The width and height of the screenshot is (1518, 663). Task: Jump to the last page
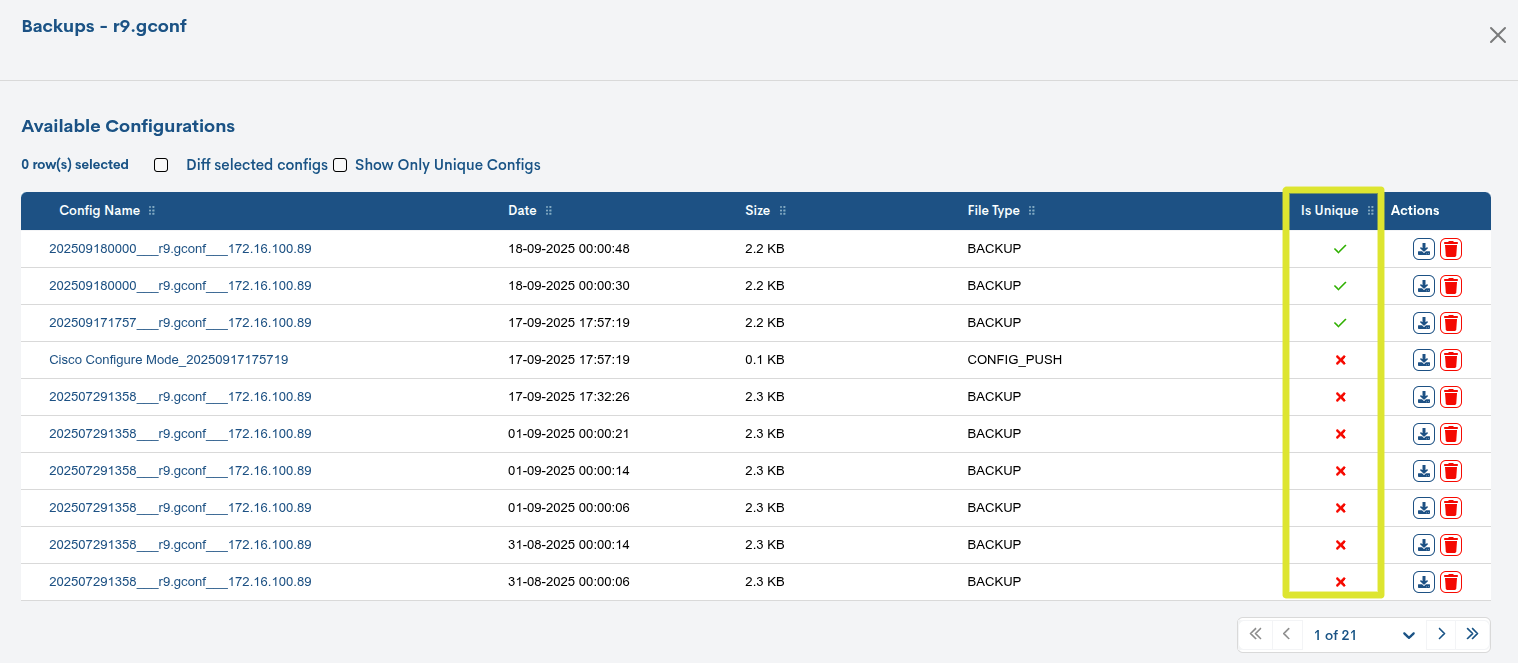[1472, 634]
